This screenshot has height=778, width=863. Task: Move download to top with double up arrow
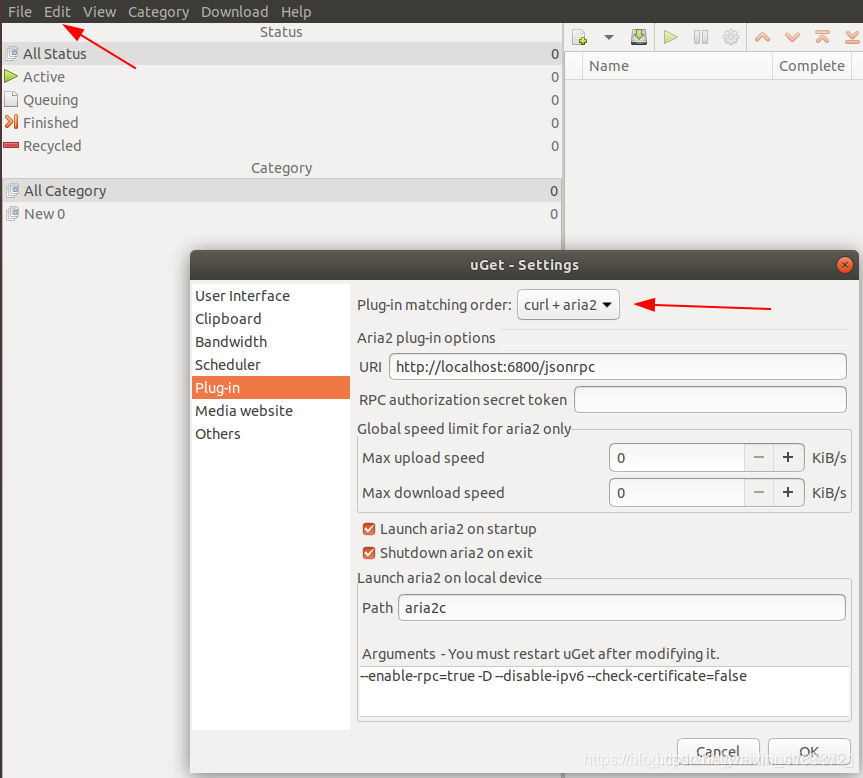[x=822, y=37]
